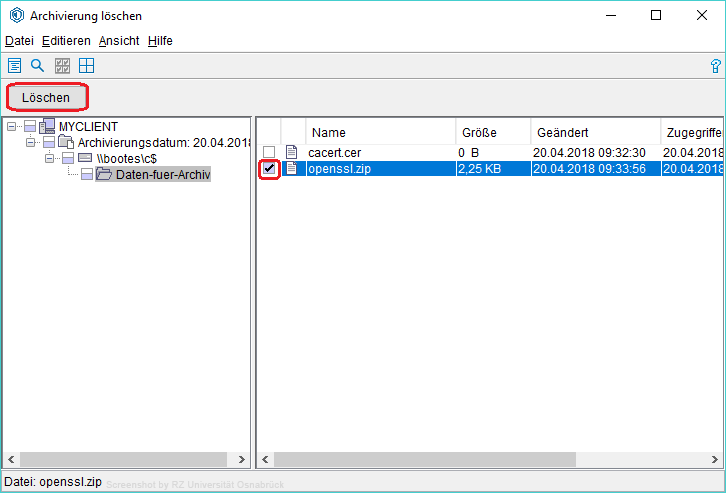Image resolution: width=726 pixels, height=493 pixels.
Task: Click the four-pane window toolbar icon
Action: tap(87, 66)
